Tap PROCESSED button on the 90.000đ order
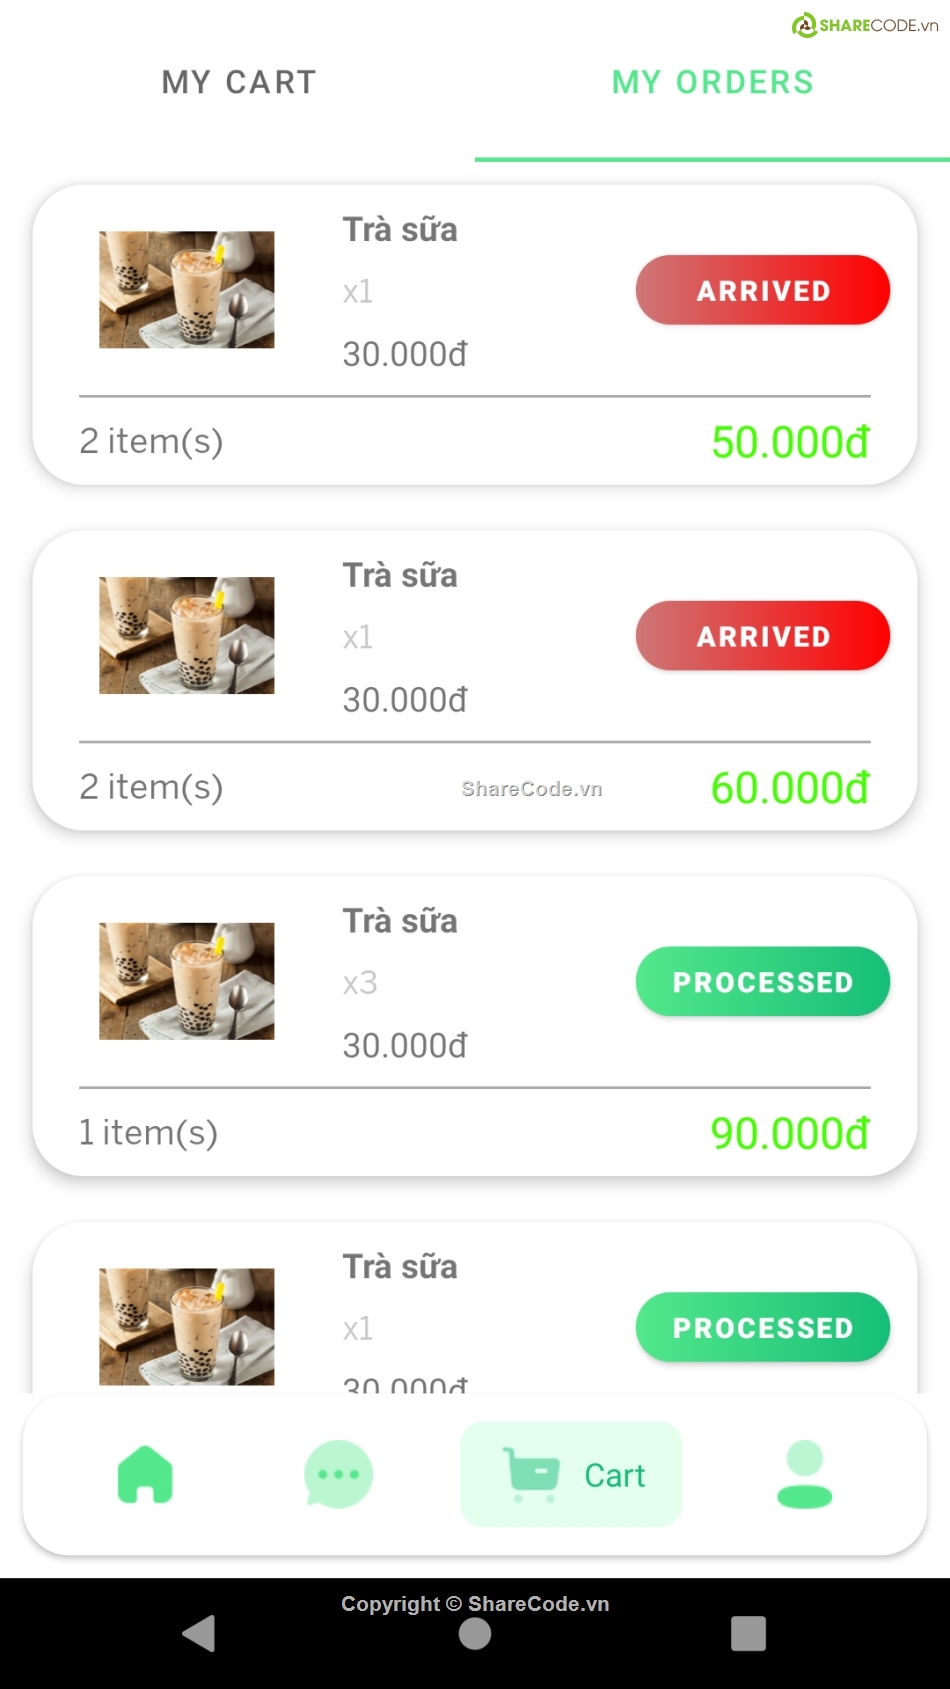 (x=762, y=982)
